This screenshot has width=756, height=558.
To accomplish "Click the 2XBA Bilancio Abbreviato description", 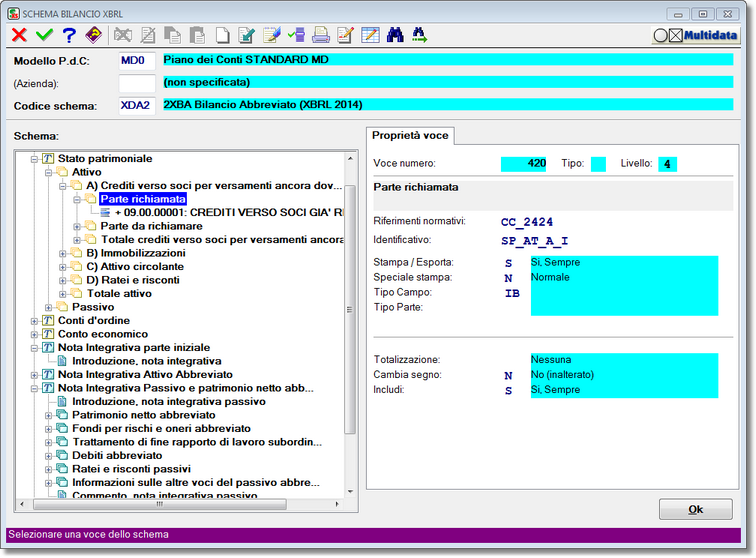I will click(448, 105).
